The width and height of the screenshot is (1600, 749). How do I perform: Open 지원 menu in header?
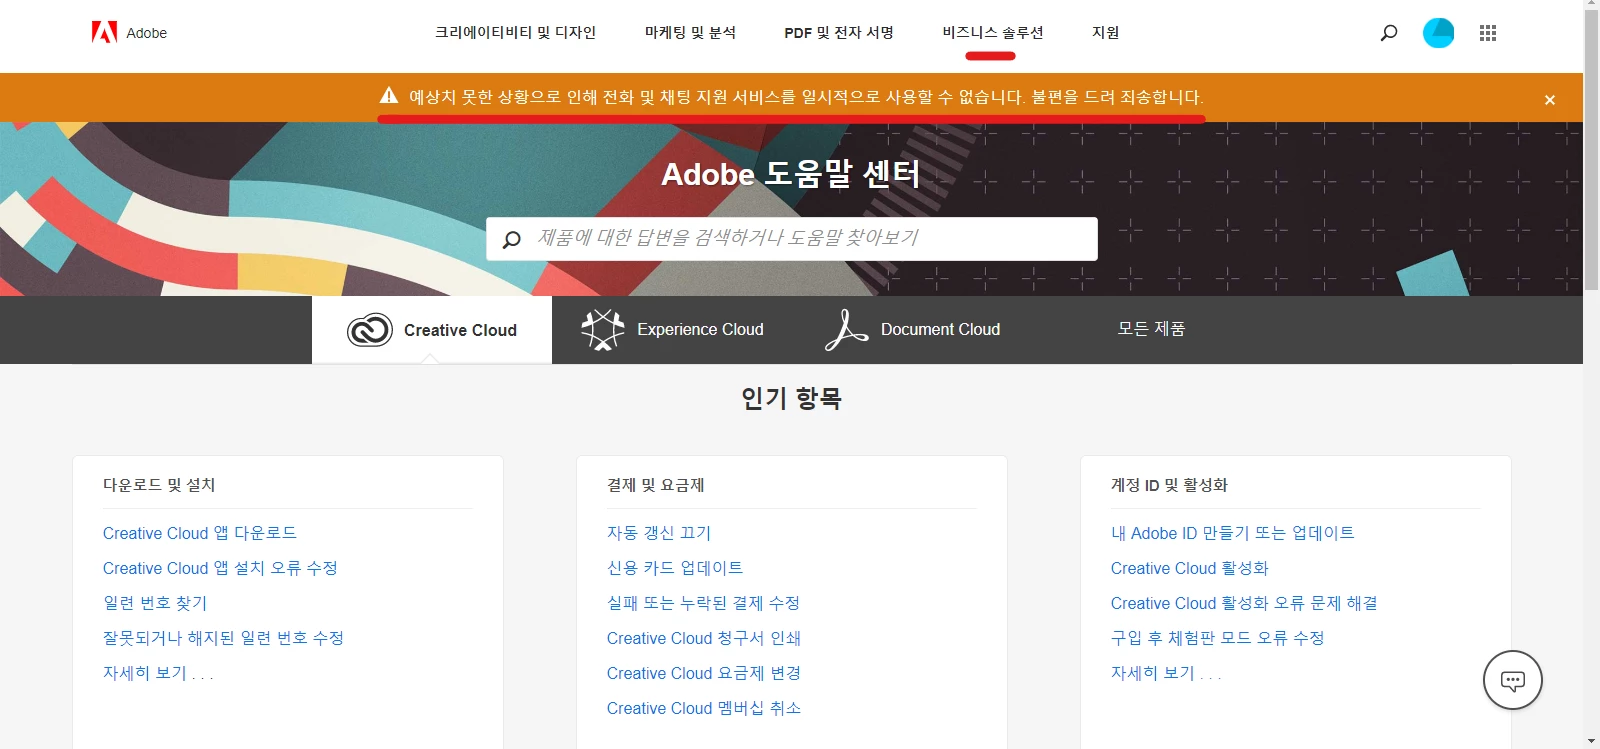pos(1105,33)
